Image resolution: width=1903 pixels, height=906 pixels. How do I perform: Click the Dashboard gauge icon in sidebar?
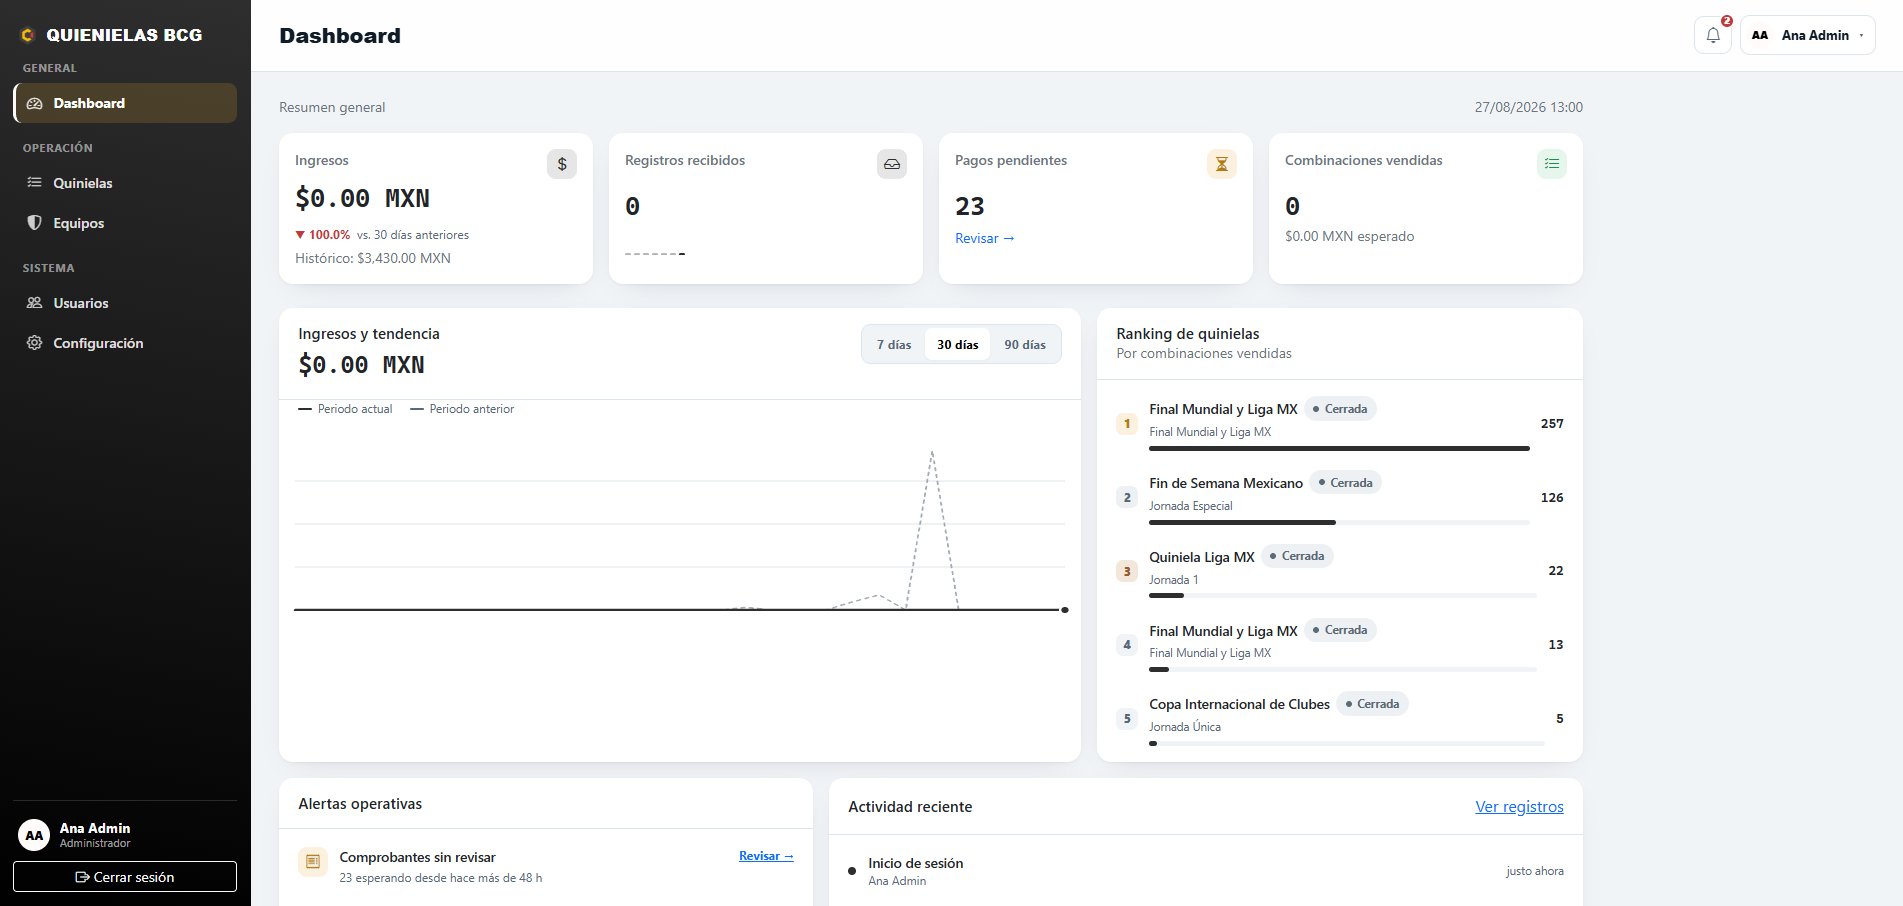(x=35, y=103)
